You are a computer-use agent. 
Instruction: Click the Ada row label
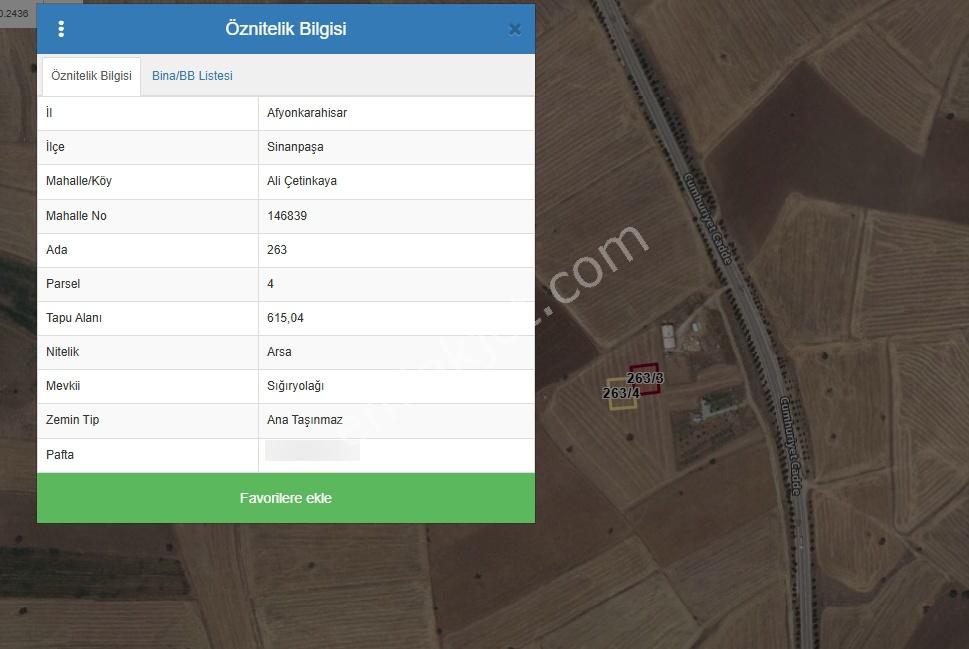[x=57, y=250]
